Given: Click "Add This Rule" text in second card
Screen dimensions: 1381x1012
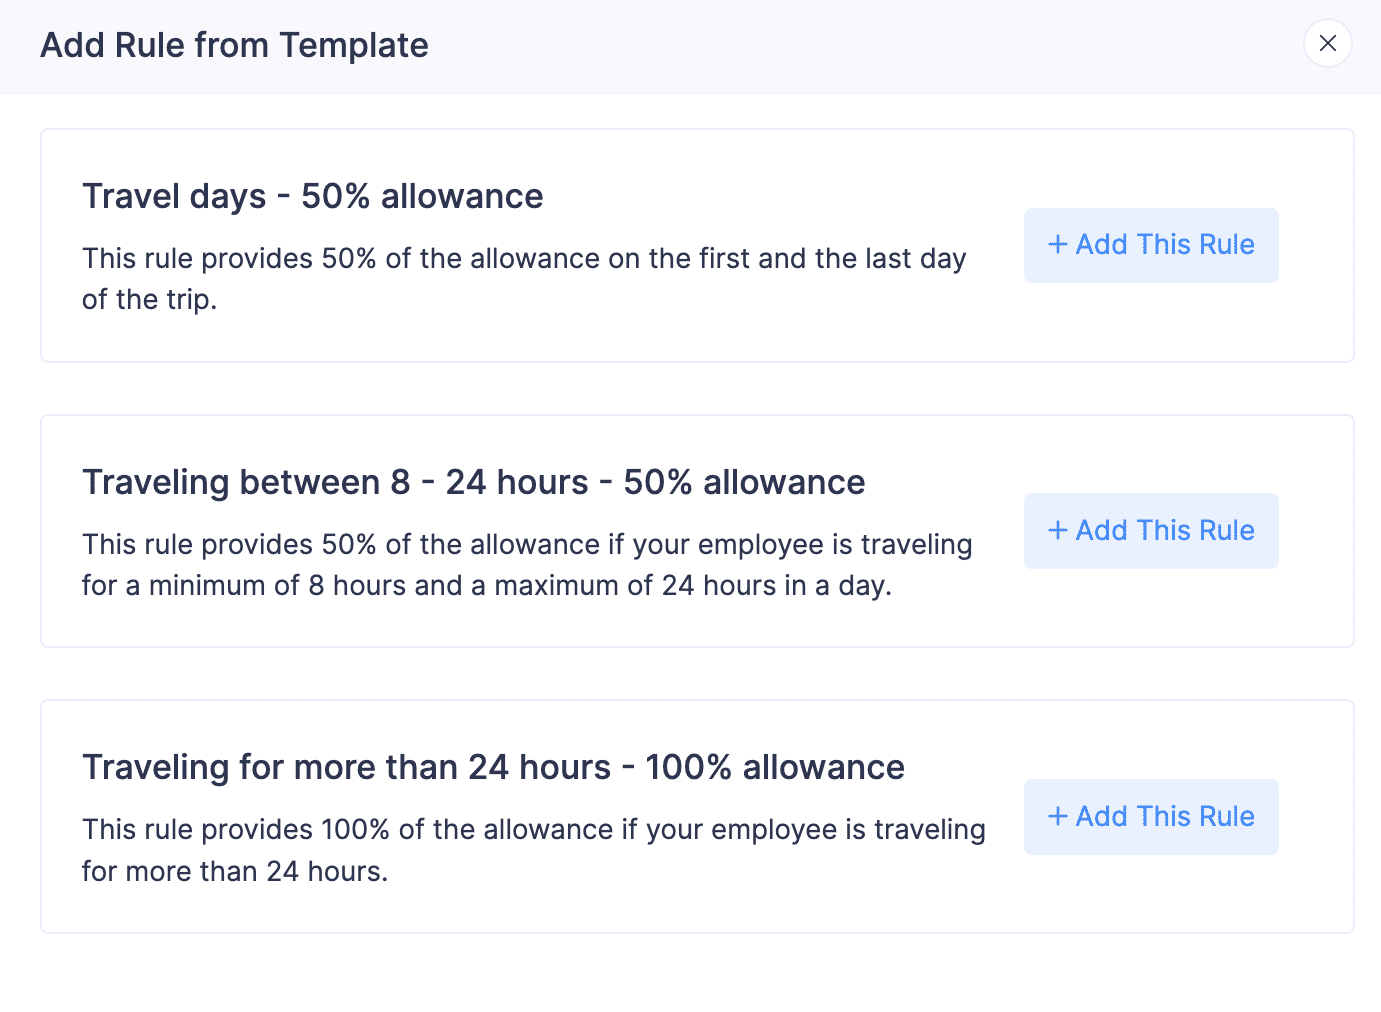Looking at the screenshot, I should (1165, 531).
